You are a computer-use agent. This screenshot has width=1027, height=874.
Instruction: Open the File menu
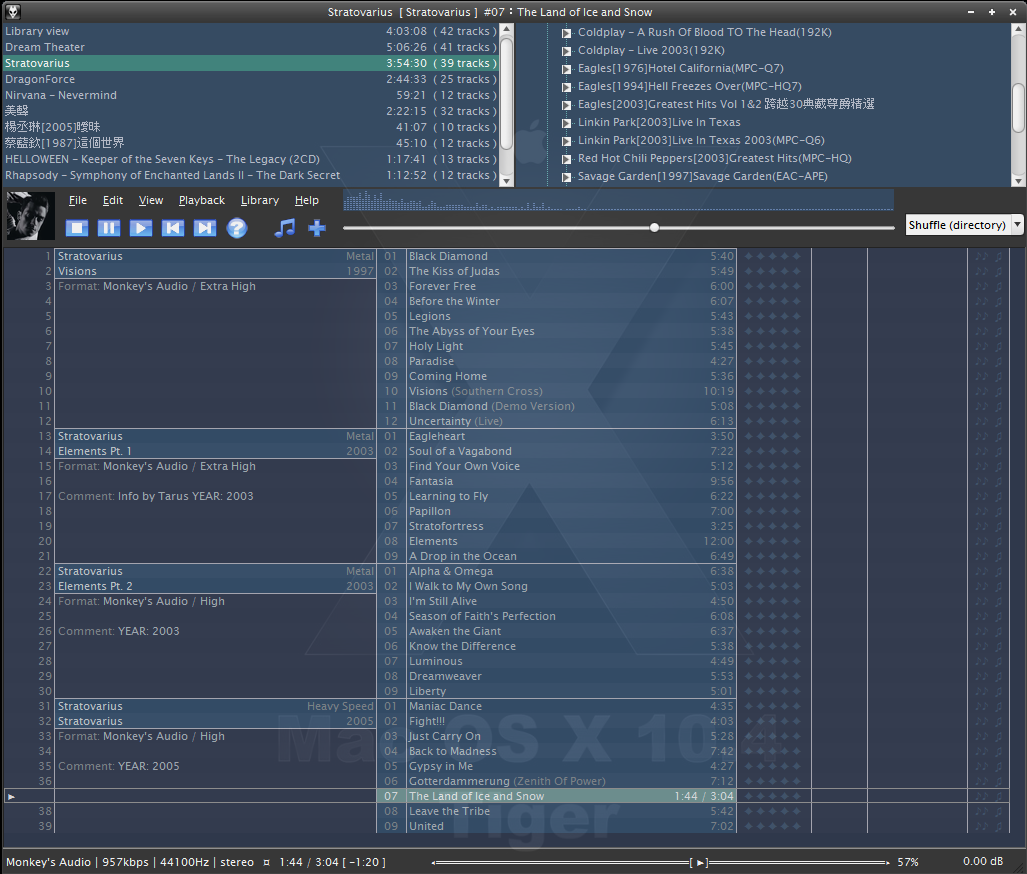click(78, 200)
